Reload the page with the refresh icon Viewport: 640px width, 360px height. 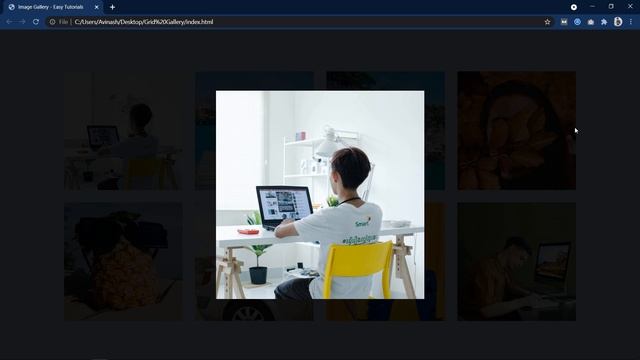[36, 22]
